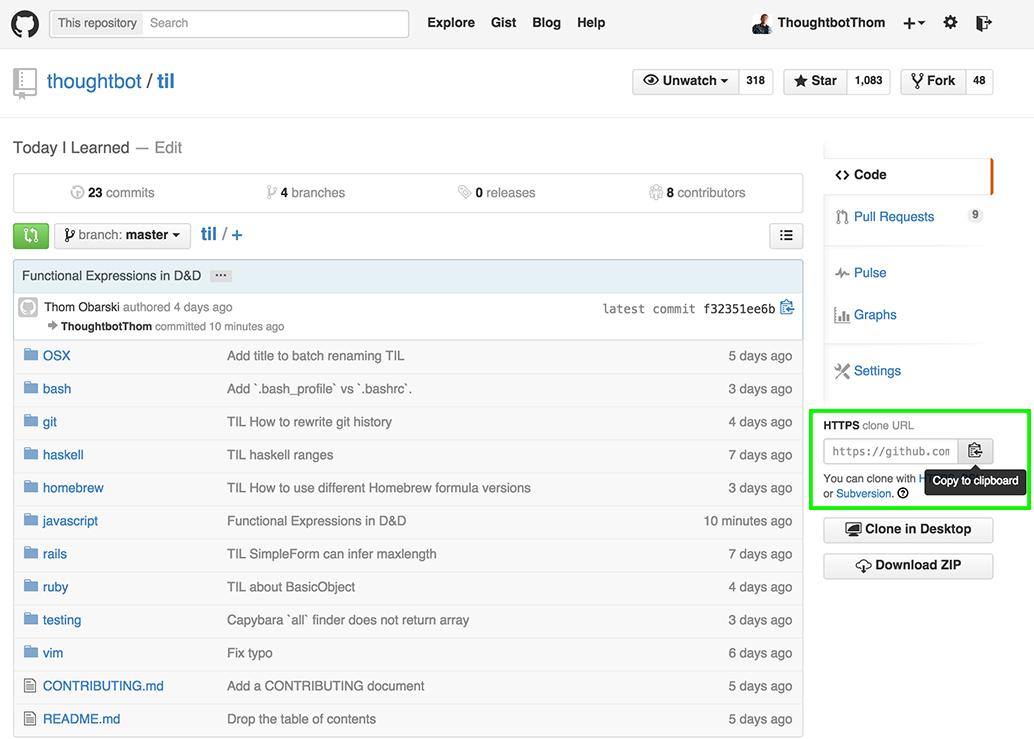This screenshot has width=1034, height=739.
Task: Star the repository
Action: tap(815, 81)
